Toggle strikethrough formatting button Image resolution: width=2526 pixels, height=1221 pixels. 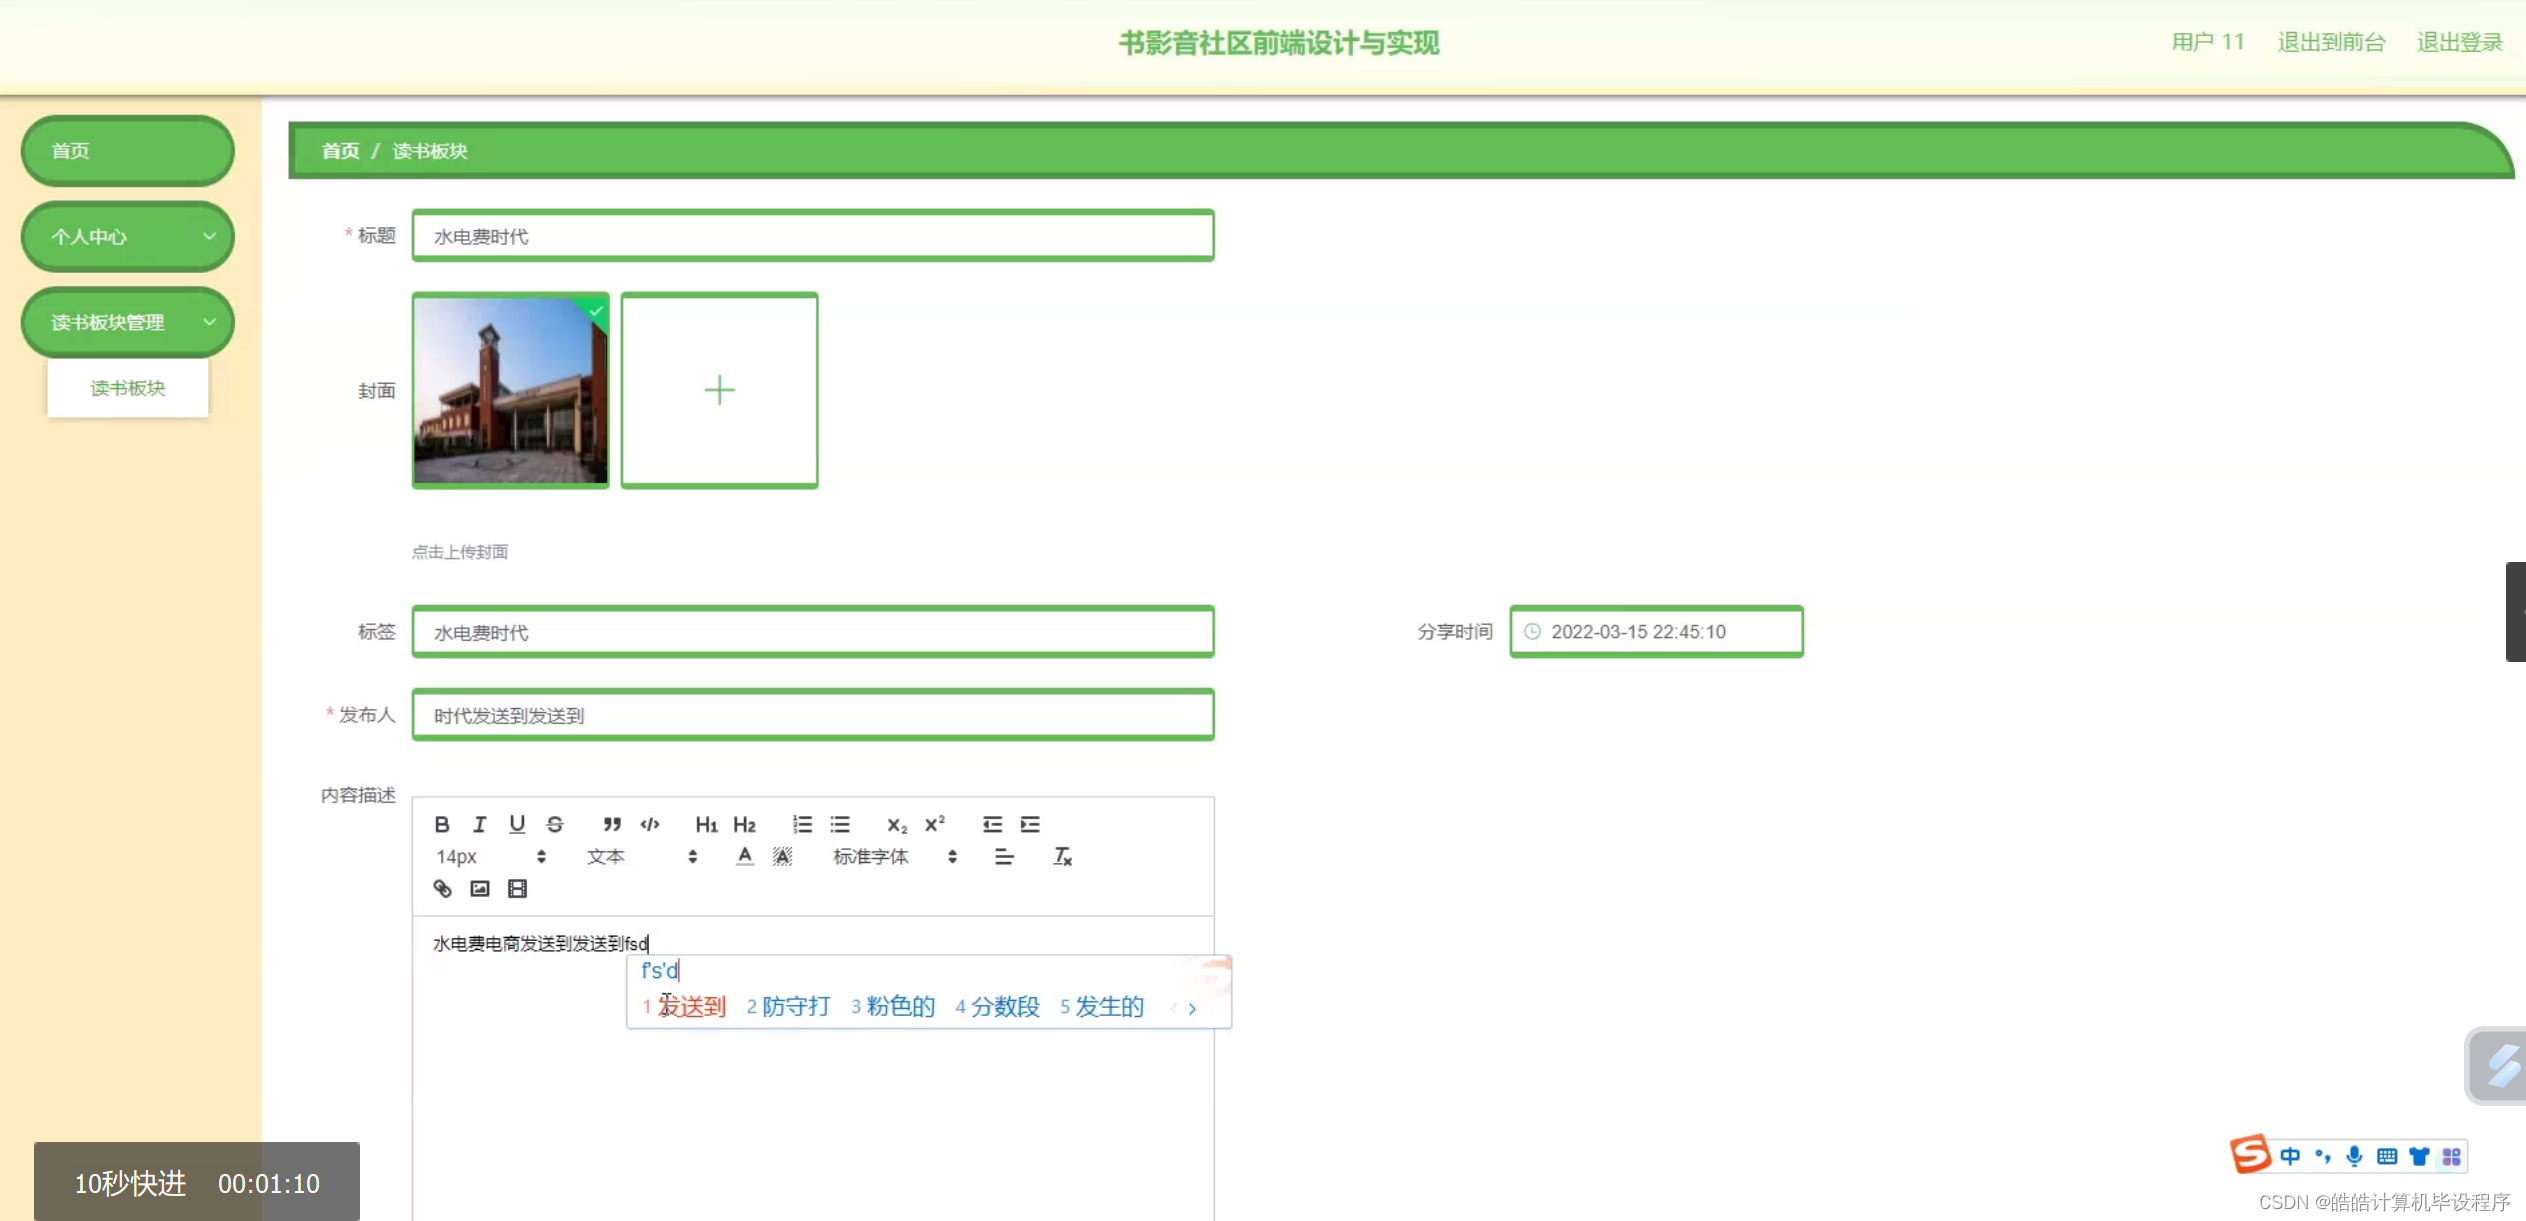click(x=555, y=824)
